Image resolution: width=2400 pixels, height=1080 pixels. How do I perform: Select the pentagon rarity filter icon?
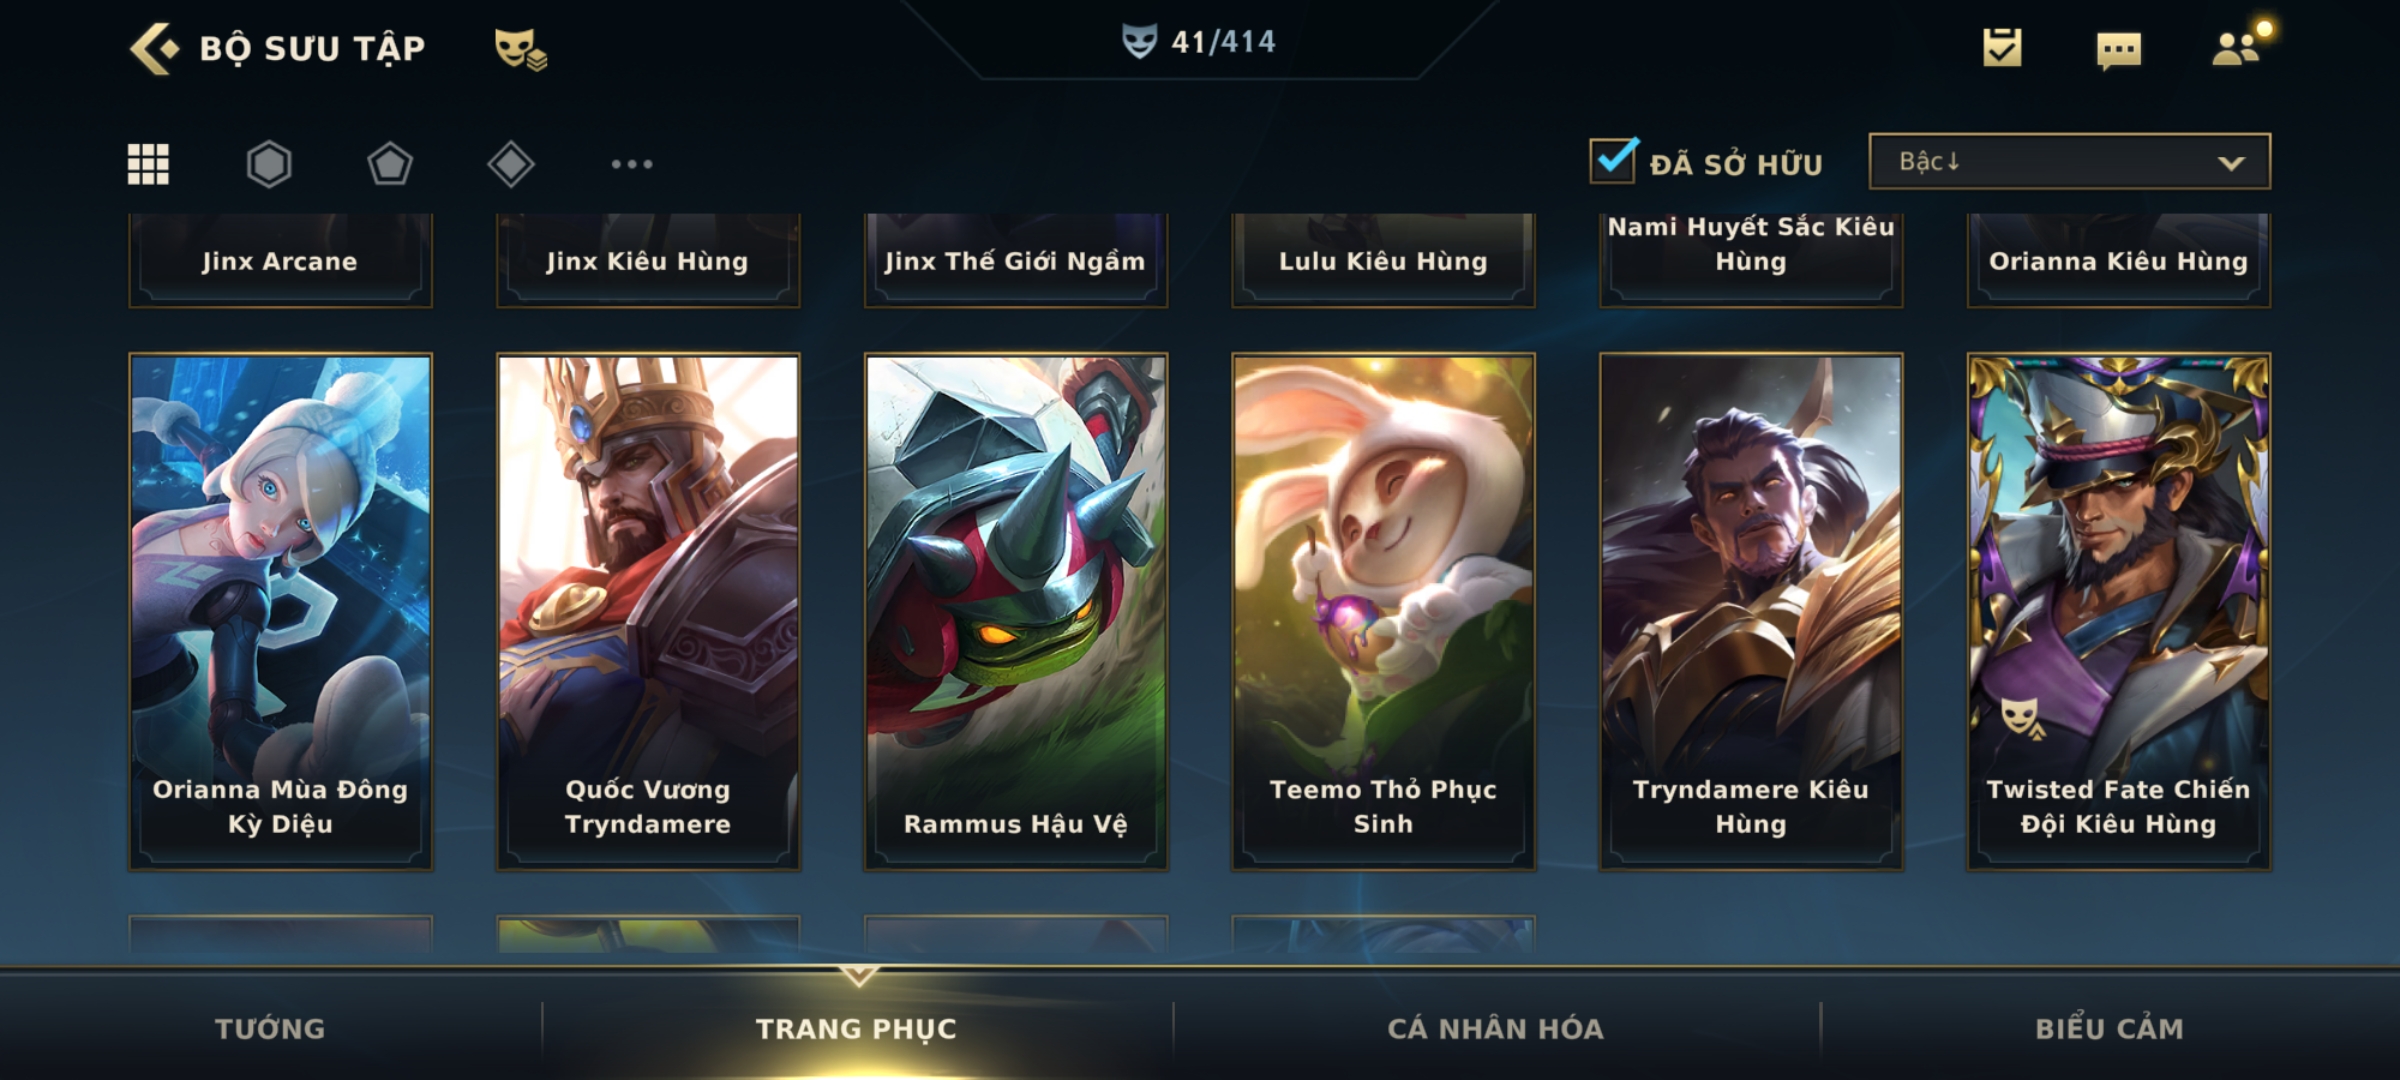[390, 164]
